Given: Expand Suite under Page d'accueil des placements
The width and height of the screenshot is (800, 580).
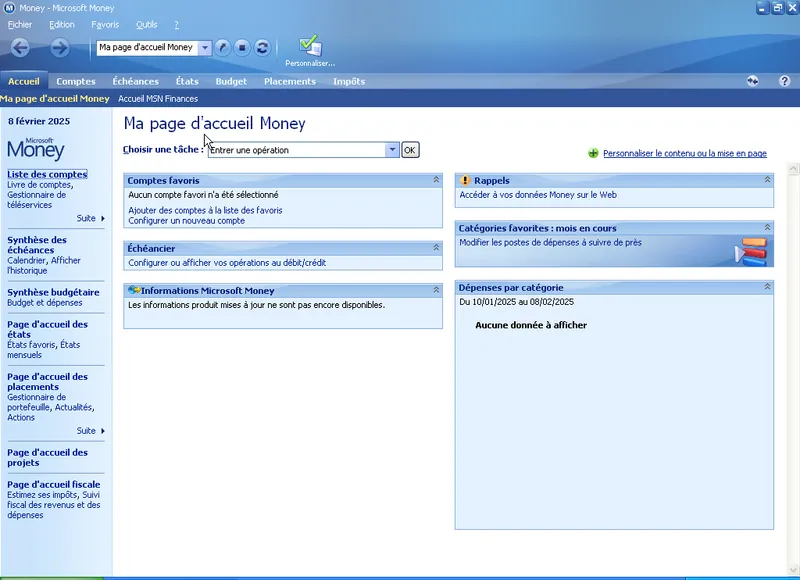Looking at the screenshot, I should pyautogui.click(x=91, y=431).
